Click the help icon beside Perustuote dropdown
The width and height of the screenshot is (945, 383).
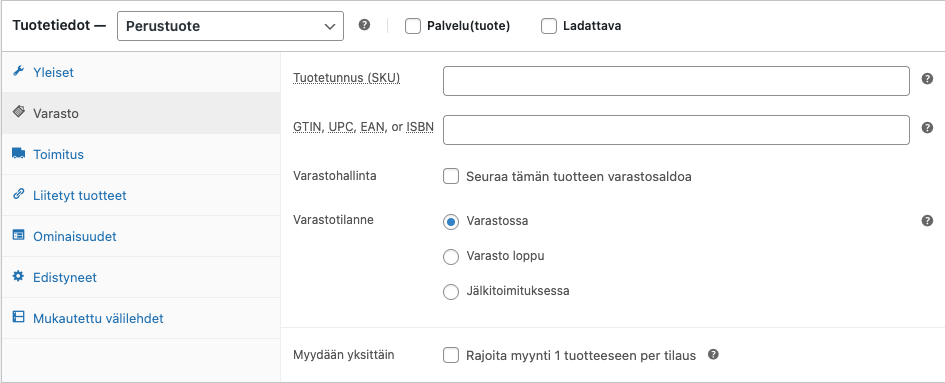(364, 25)
